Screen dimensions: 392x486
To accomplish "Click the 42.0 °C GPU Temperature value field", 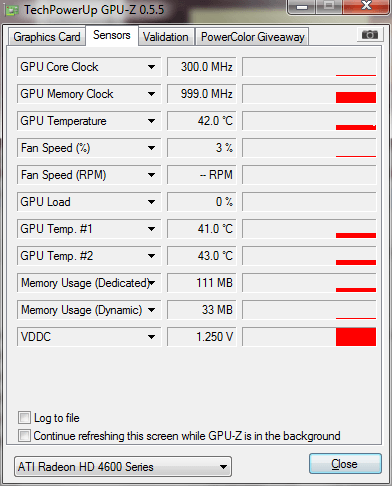I will [202, 121].
